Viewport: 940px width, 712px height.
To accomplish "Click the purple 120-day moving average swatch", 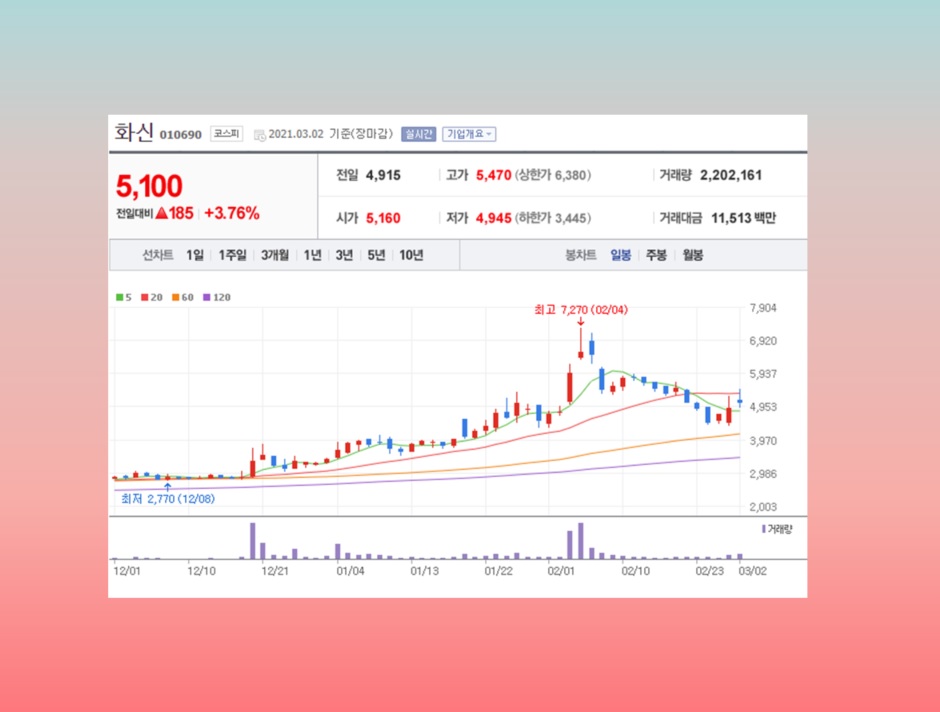I will coord(207,297).
